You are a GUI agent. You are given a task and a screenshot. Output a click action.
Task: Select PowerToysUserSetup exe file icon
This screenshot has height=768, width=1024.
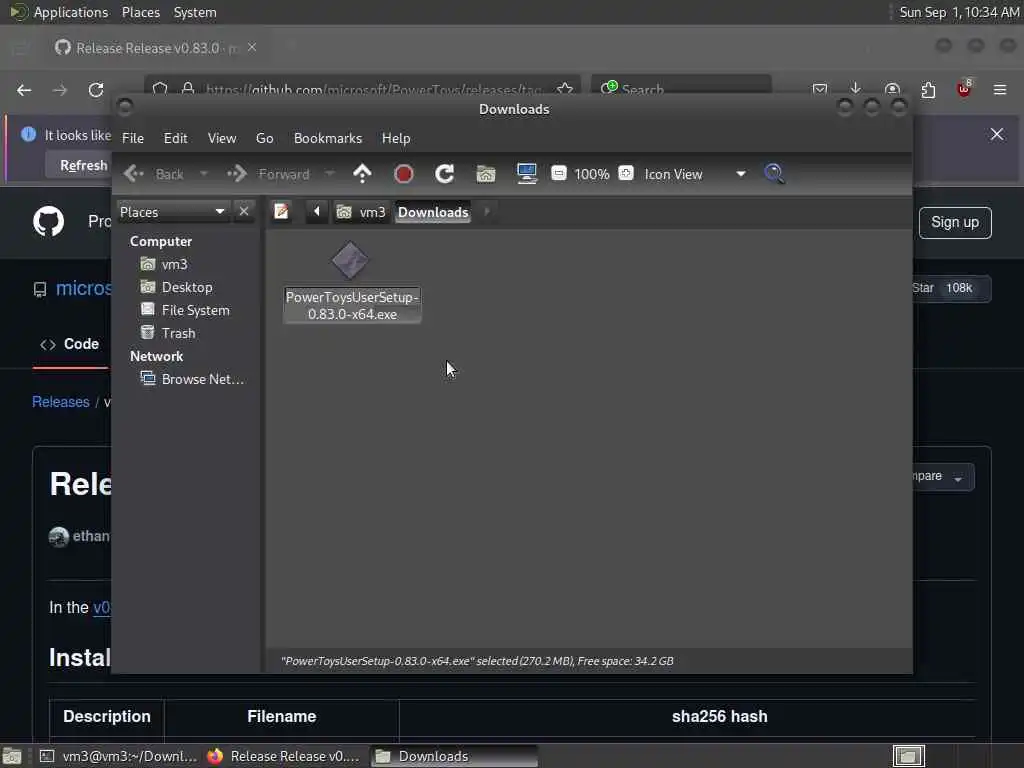[351, 261]
